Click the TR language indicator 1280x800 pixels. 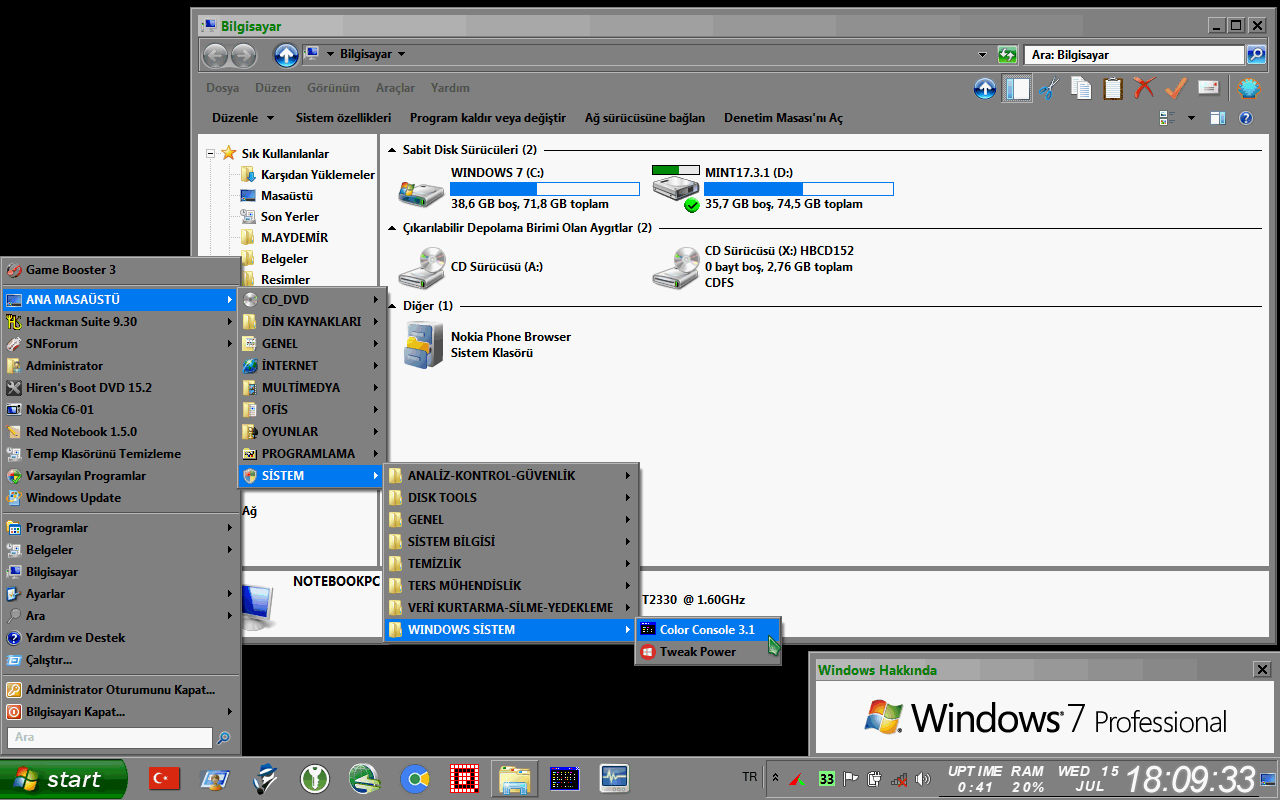click(x=750, y=777)
